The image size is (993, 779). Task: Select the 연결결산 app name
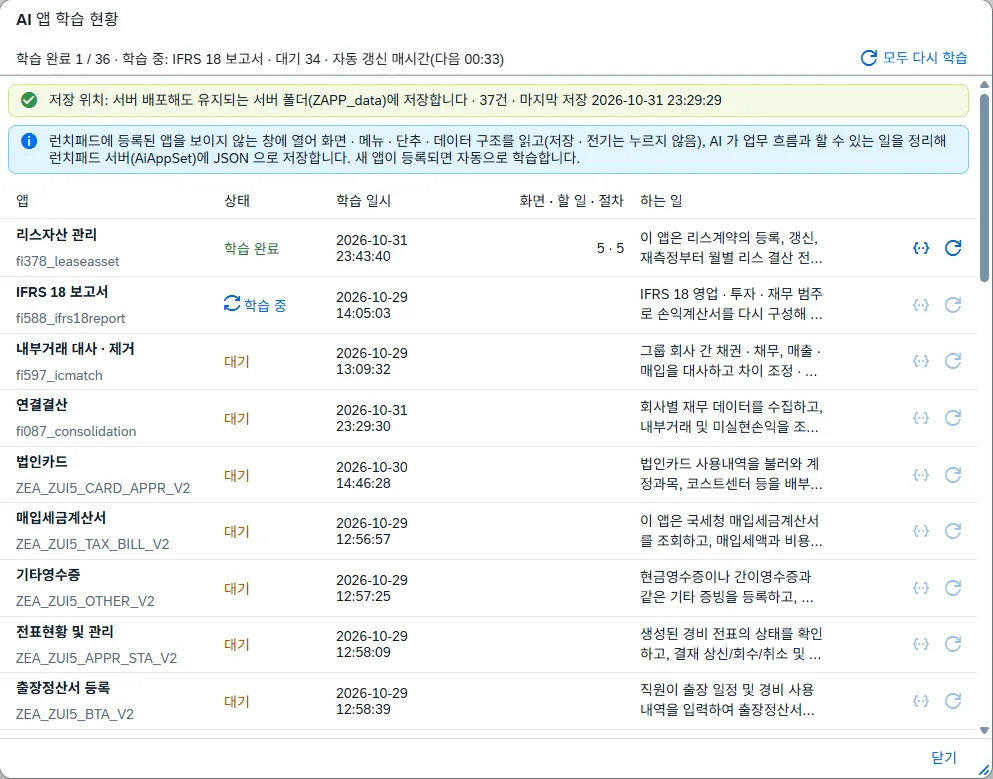click(42, 405)
